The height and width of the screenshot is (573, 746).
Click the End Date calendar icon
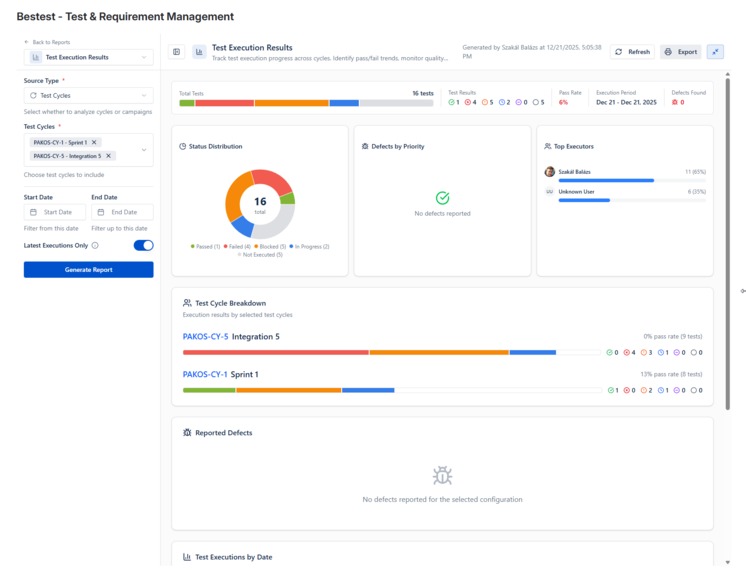101,212
